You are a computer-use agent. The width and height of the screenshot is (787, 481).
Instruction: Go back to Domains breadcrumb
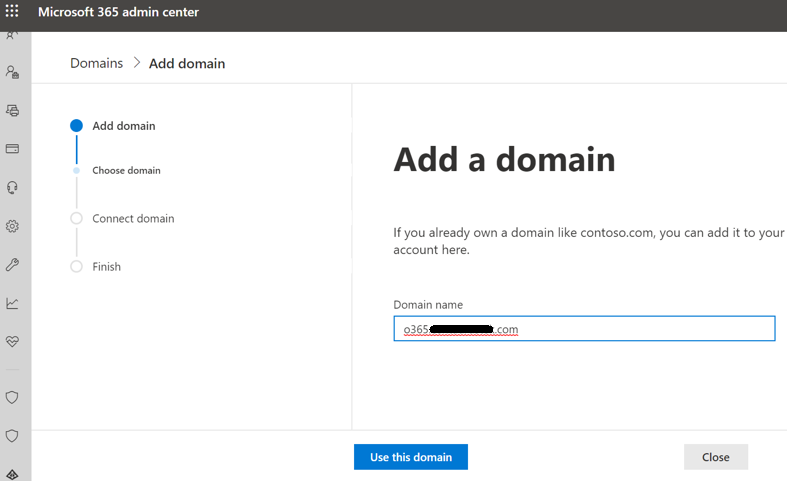pos(96,63)
